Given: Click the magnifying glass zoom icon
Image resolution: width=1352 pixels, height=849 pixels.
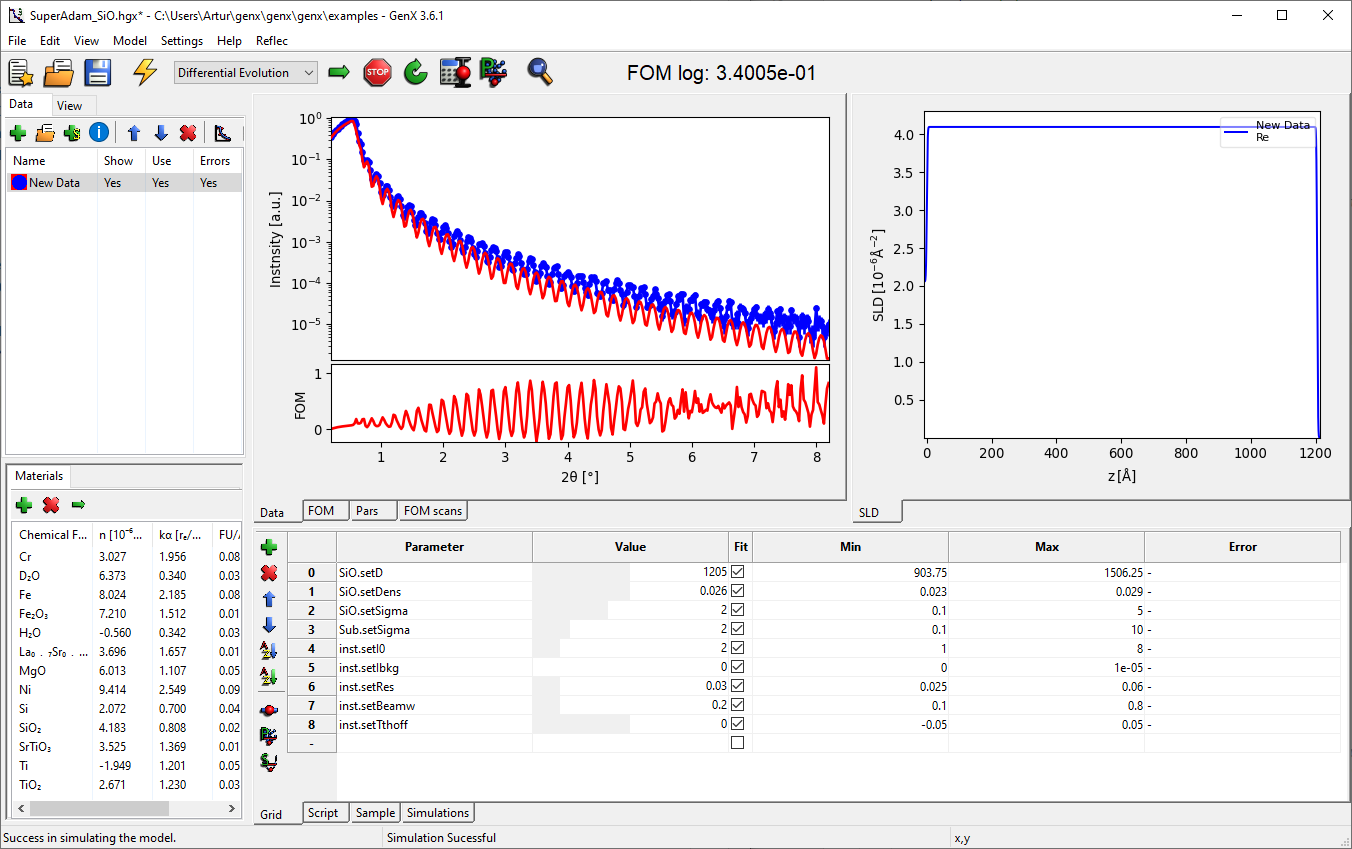Looking at the screenshot, I should [x=540, y=72].
